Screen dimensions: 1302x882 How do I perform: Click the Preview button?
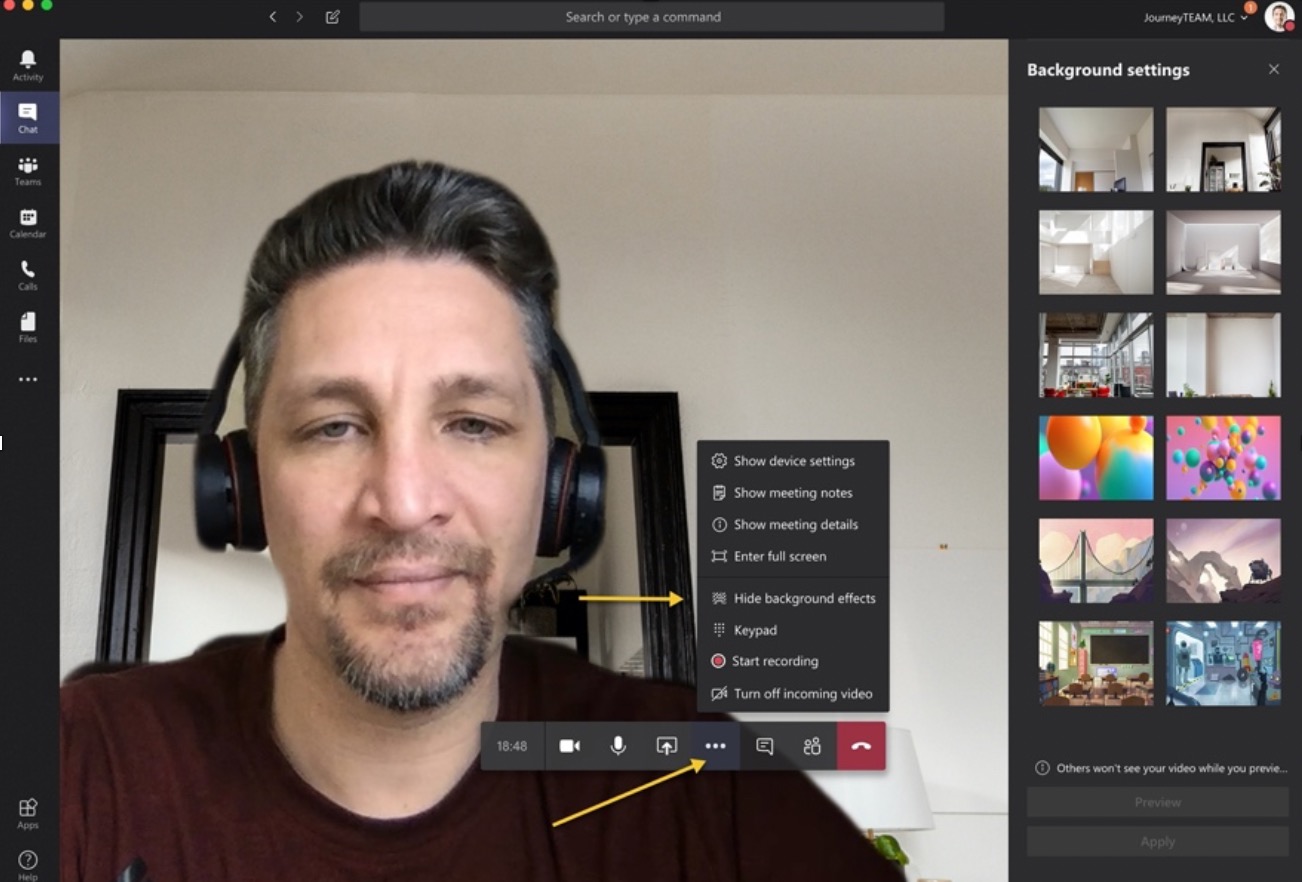click(1158, 802)
